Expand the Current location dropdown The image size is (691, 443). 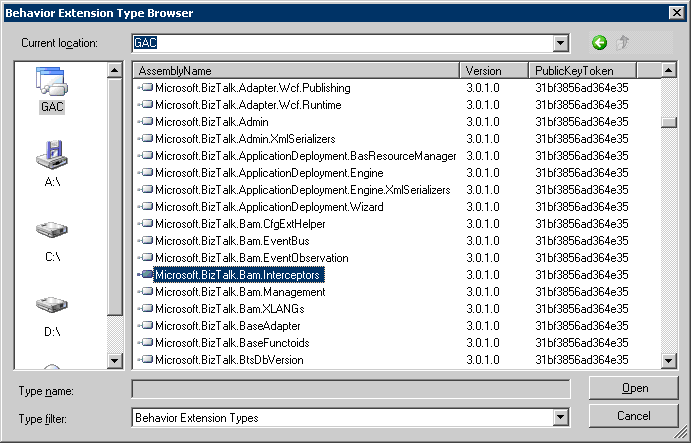coord(561,43)
